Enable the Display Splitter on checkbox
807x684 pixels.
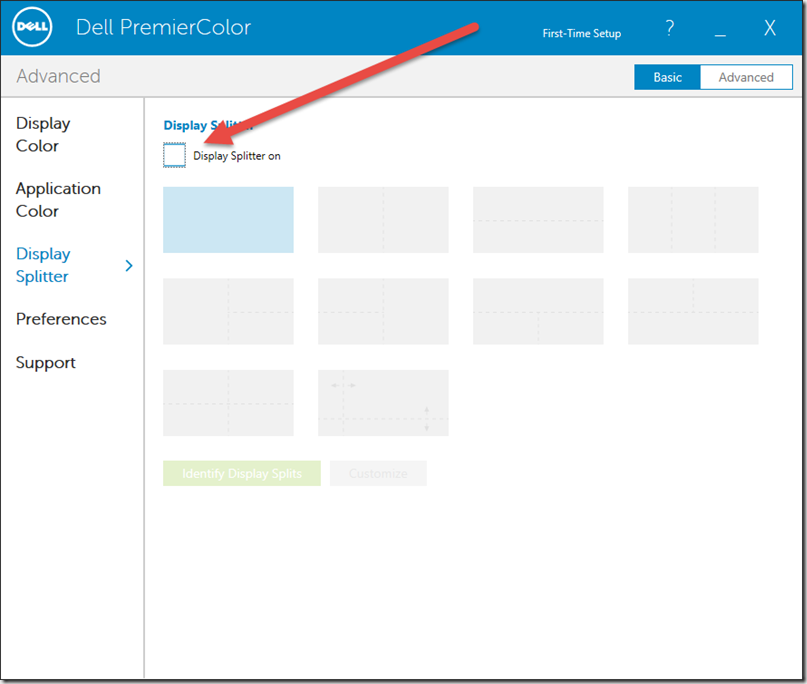pos(174,155)
